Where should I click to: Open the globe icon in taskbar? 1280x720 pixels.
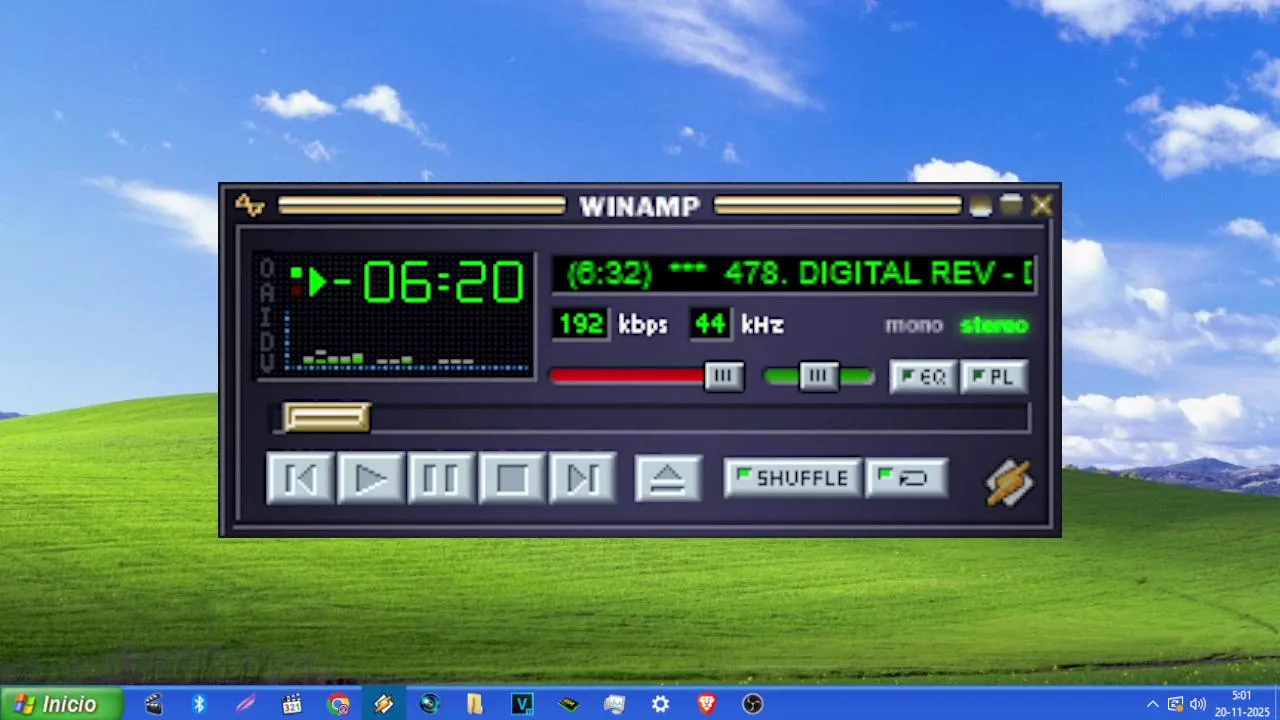point(430,704)
